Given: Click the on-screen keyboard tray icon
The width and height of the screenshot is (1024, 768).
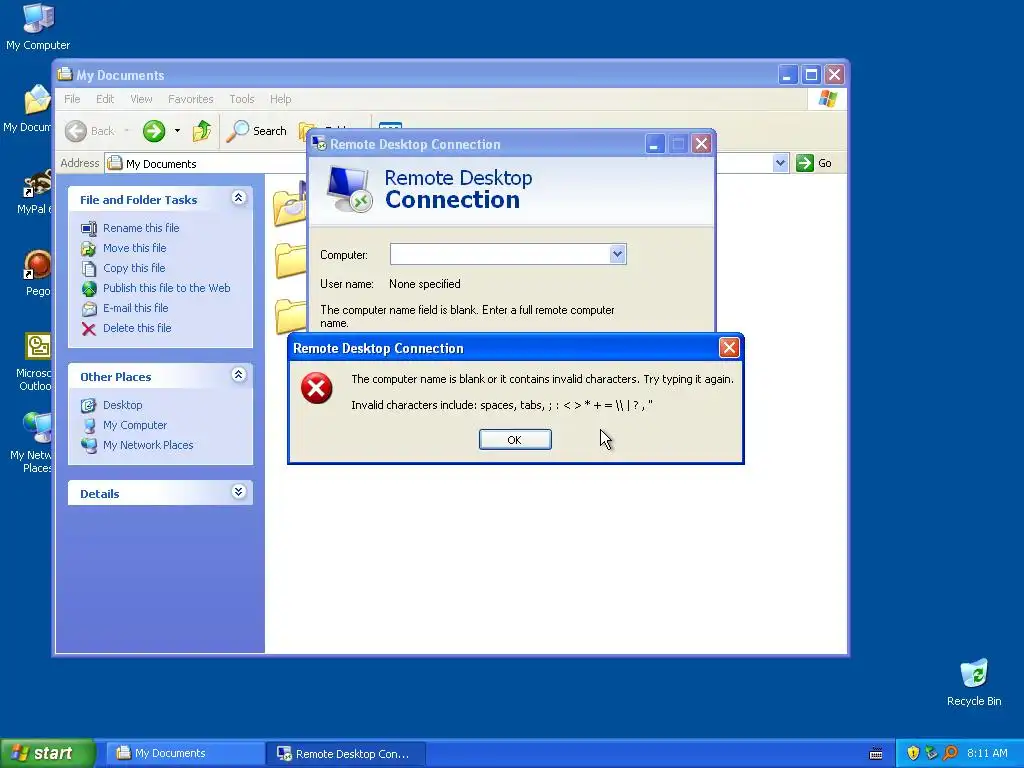Looking at the screenshot, I should [x=876, y=754].
